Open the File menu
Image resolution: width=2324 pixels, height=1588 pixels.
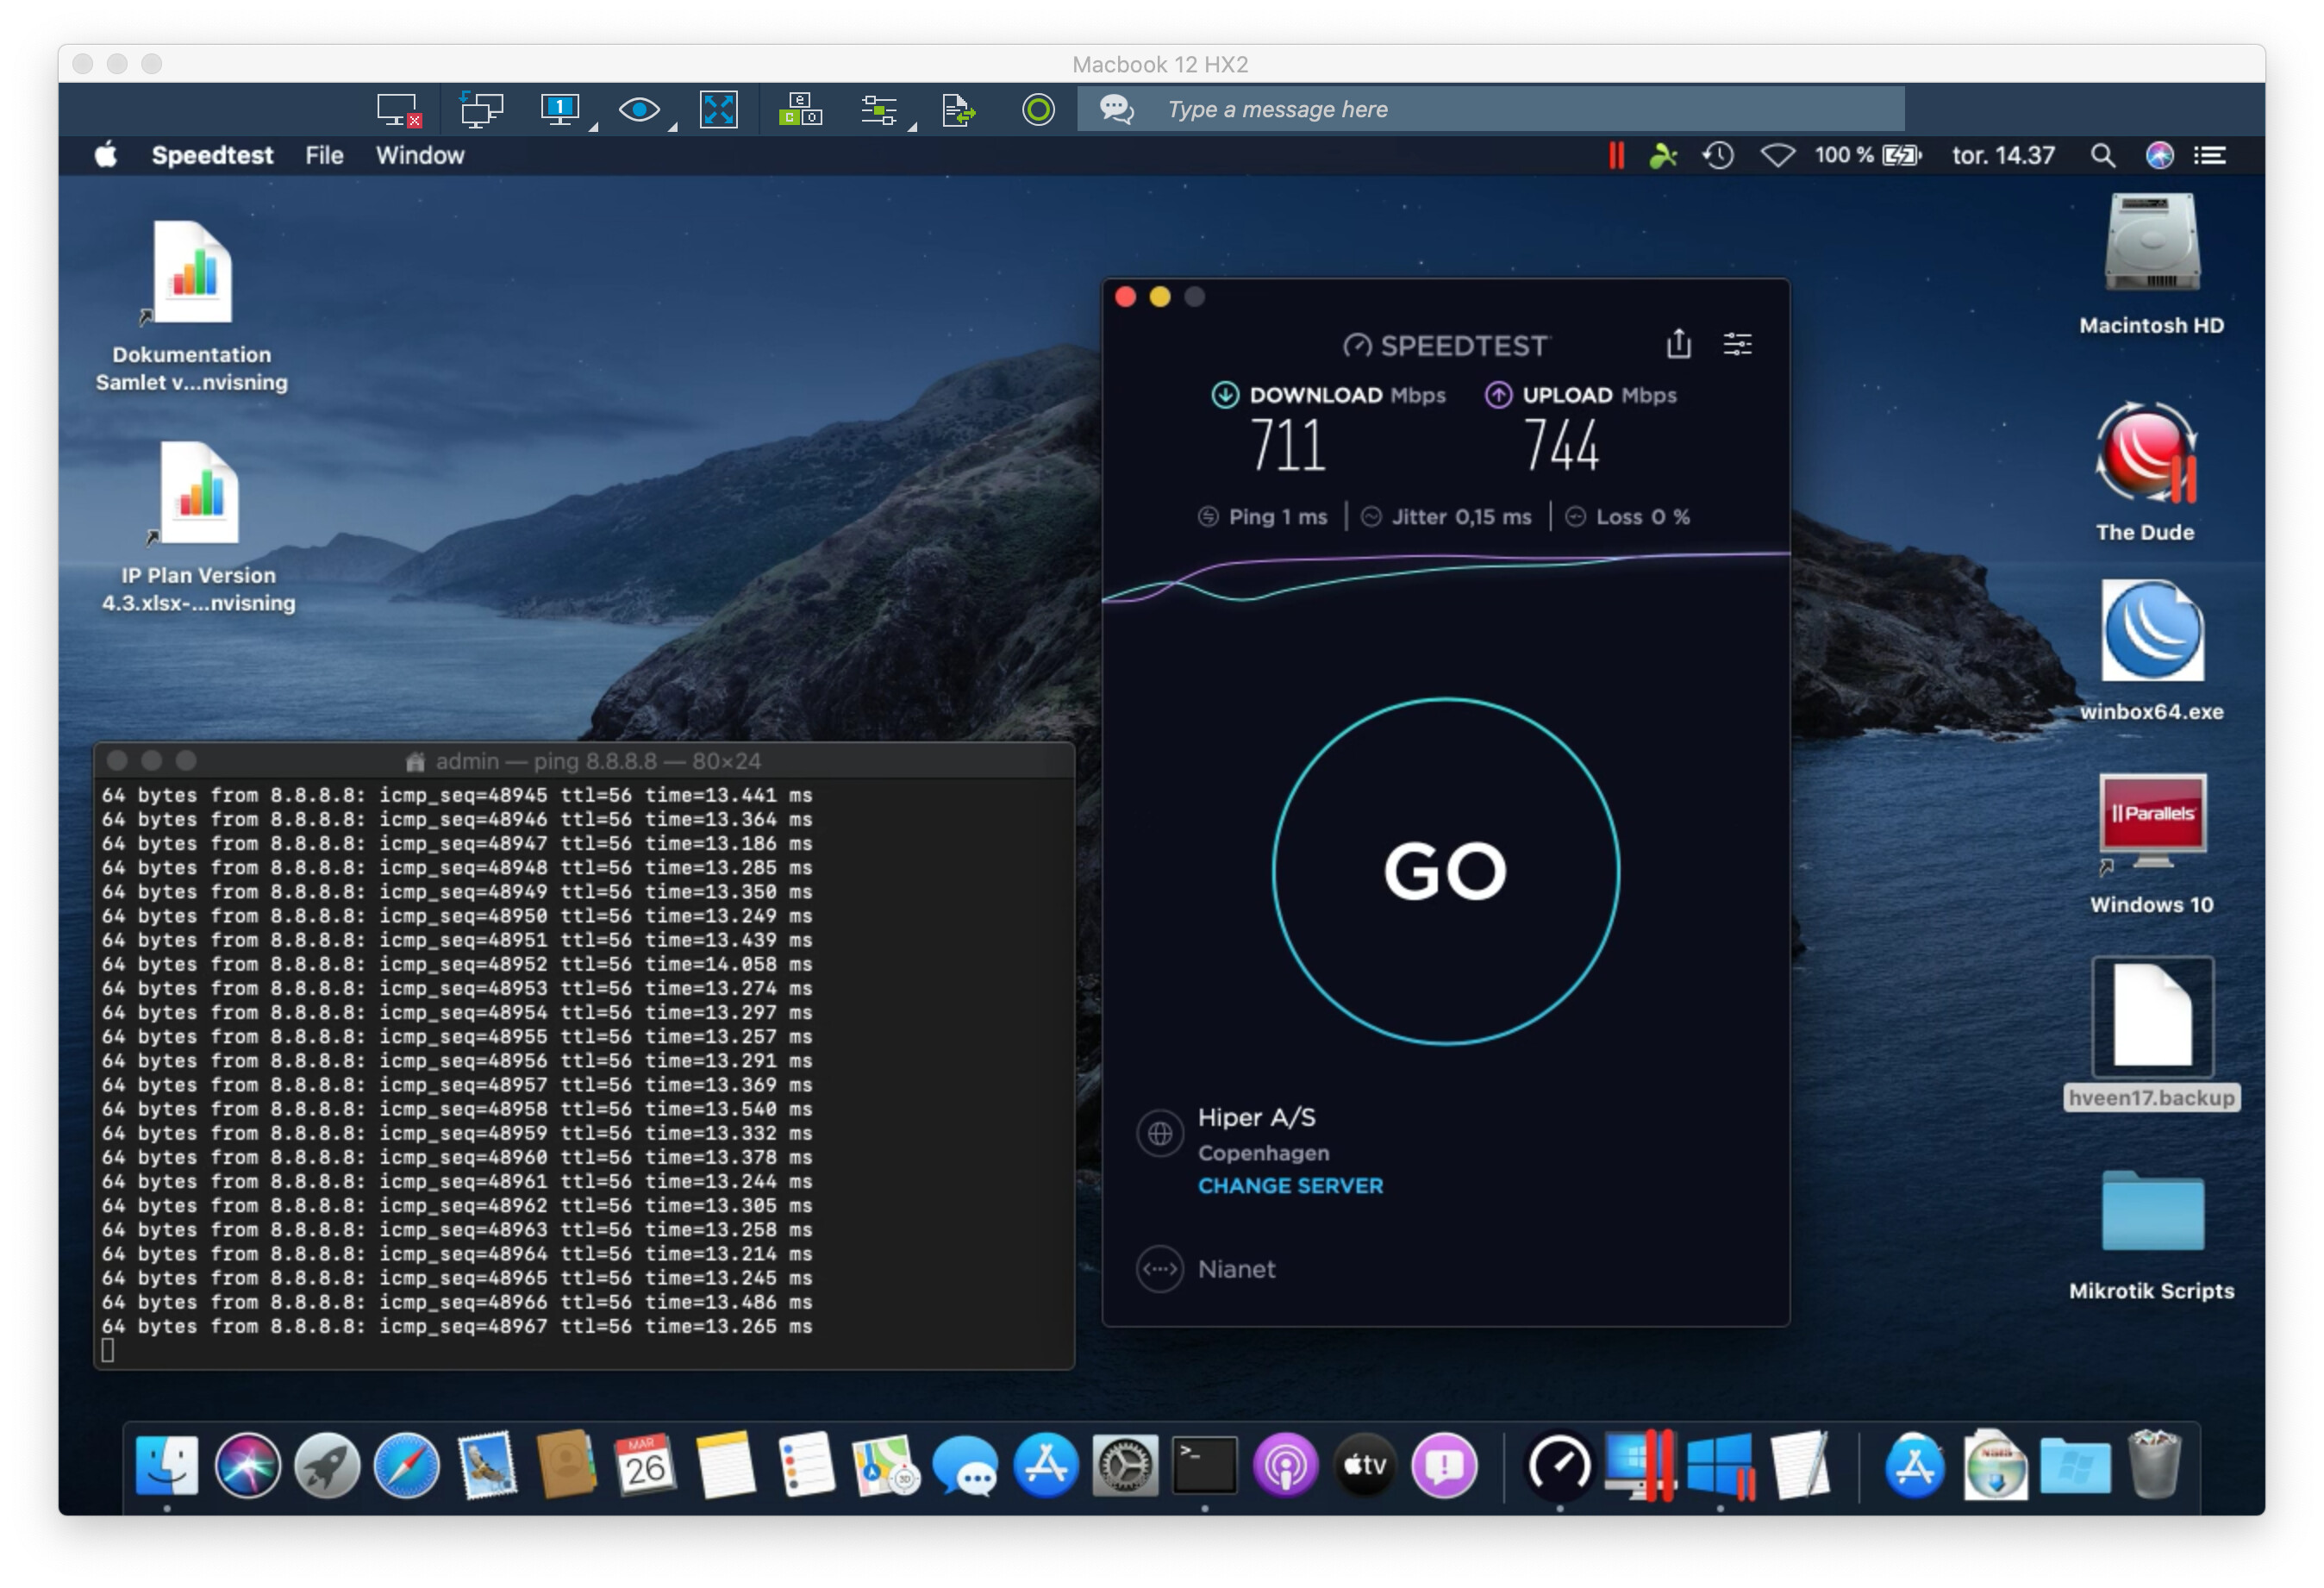click(x=323, y=156)
